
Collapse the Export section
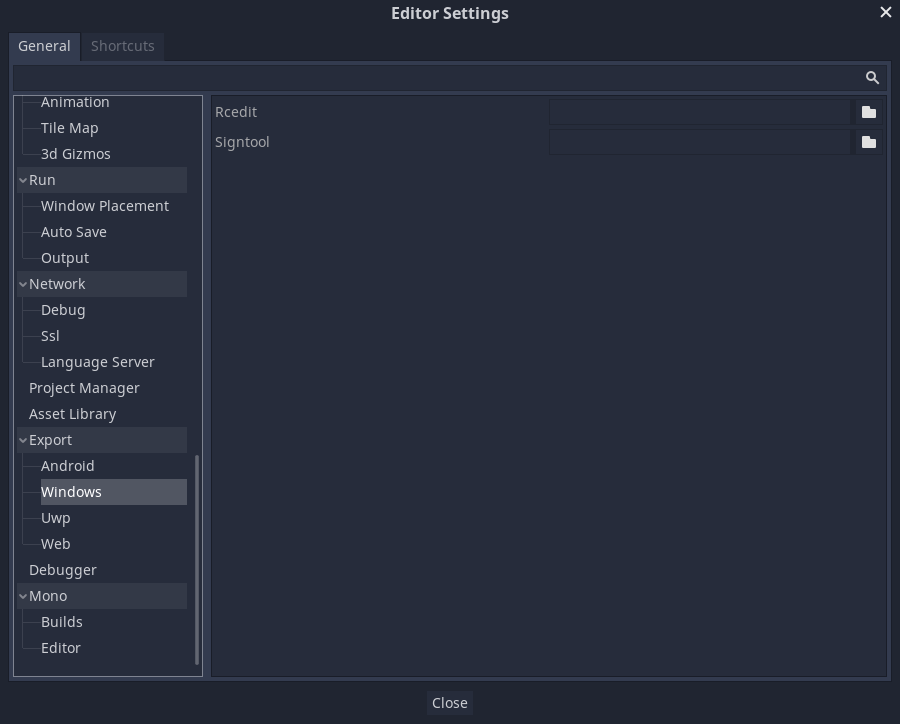click(22, 440)
